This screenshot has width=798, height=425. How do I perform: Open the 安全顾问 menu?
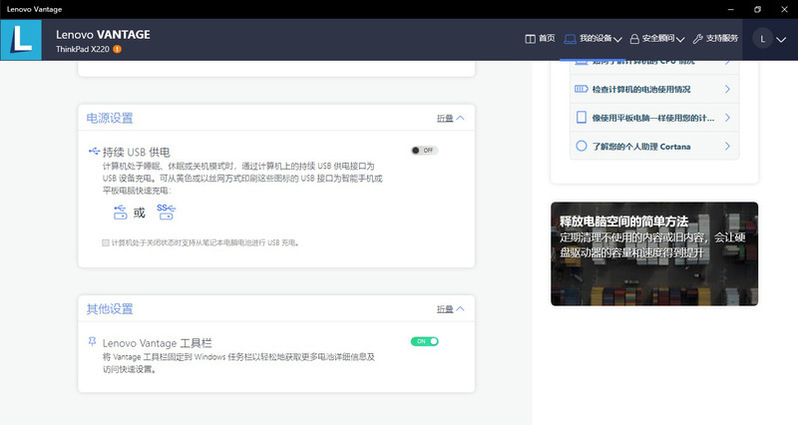657,39
